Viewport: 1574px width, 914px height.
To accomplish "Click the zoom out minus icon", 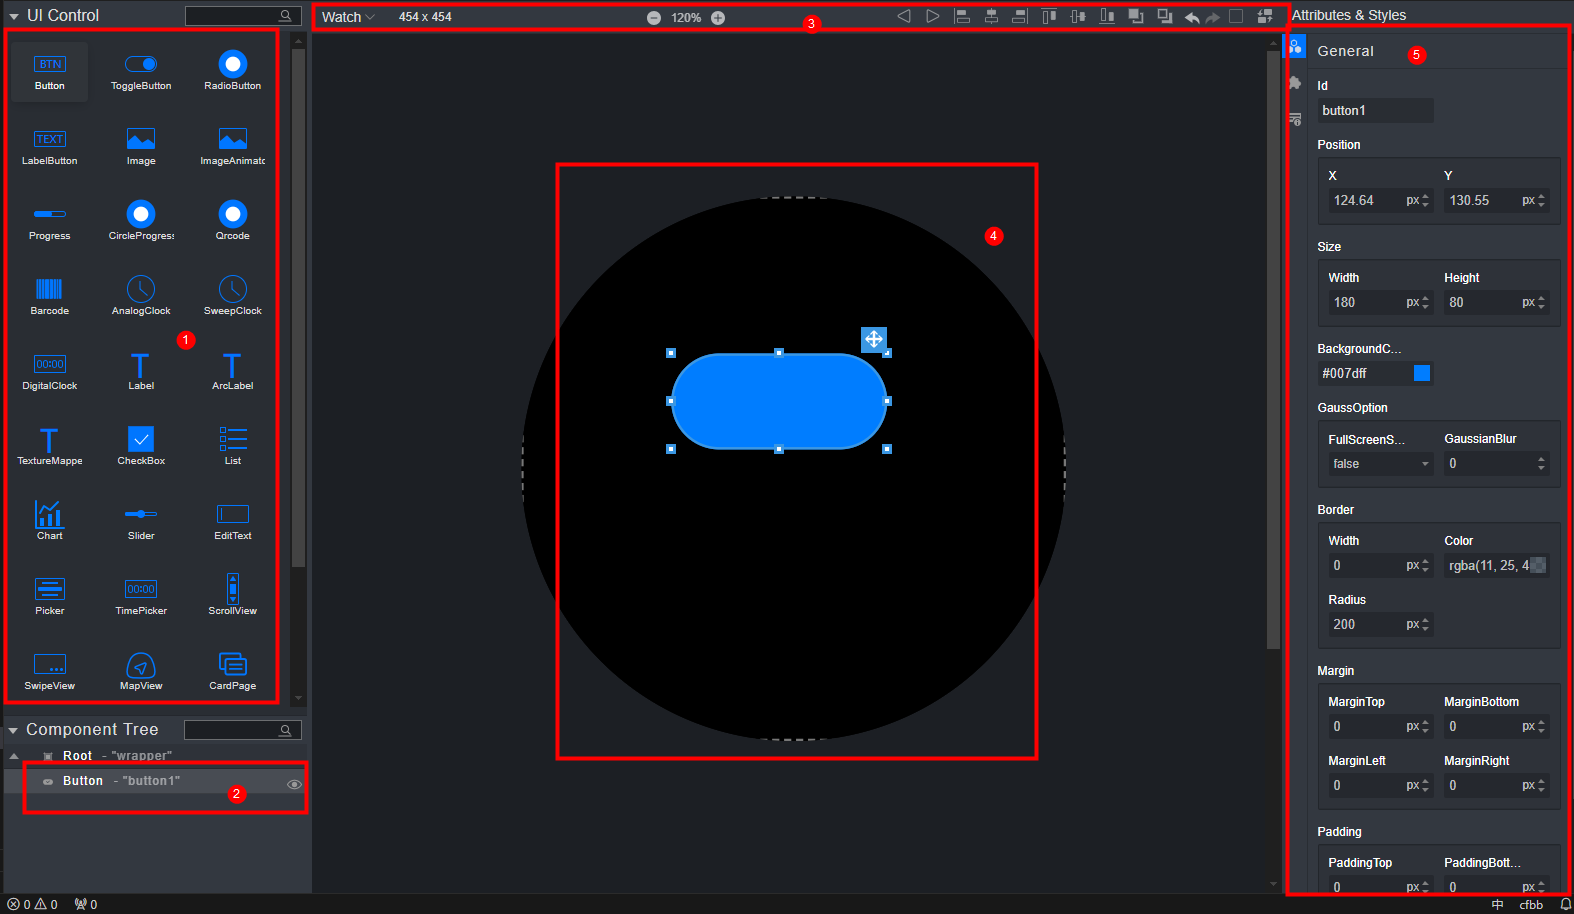I will 654,18.
